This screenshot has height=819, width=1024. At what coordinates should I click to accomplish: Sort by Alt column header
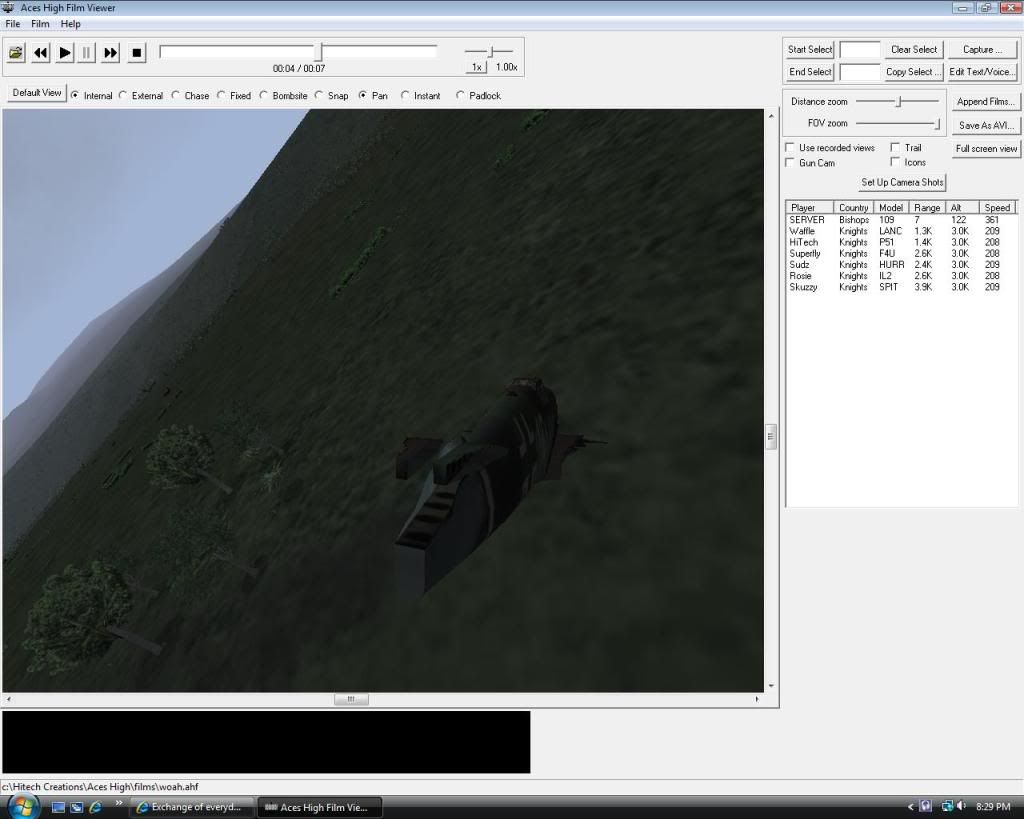pyautogui.click(x=962, y=208)
